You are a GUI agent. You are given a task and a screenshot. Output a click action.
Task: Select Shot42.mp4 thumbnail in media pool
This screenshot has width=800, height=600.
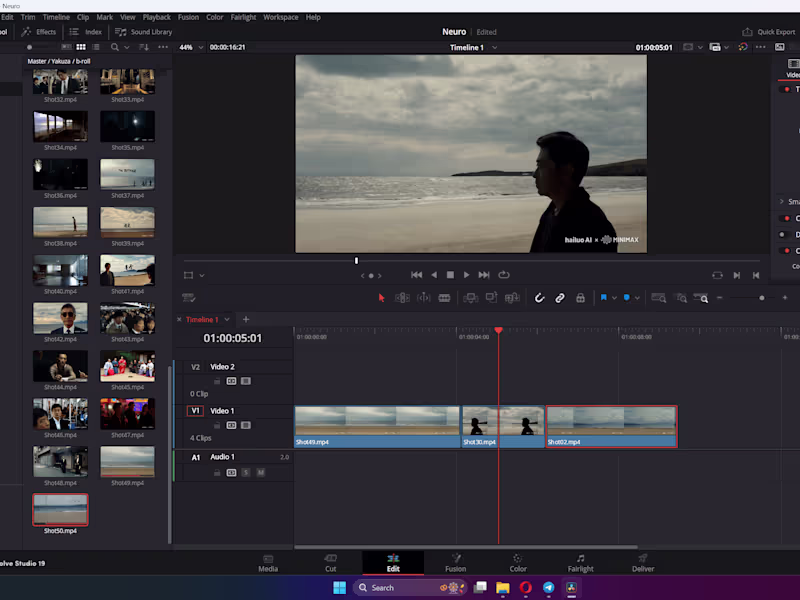pyautogui.click(x=60, y=319)
